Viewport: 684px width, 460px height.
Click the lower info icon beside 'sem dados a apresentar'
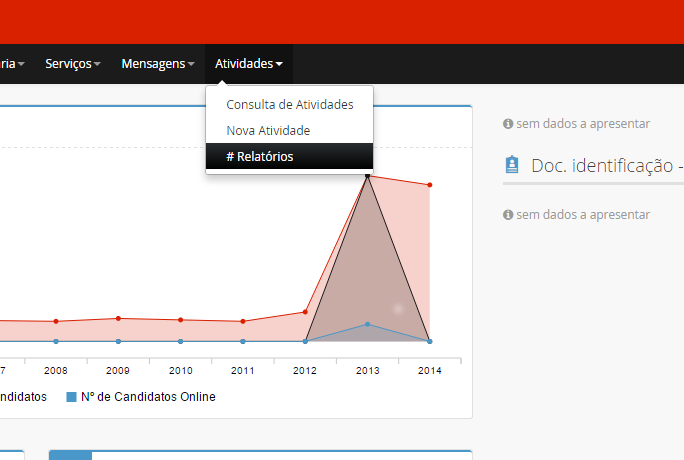click(508, 215)
